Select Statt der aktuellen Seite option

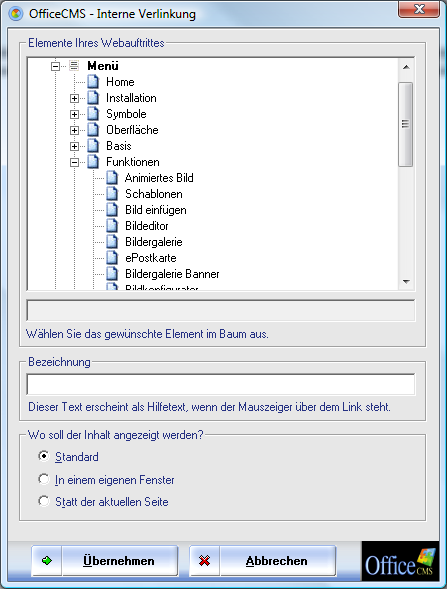pos(44,501)
